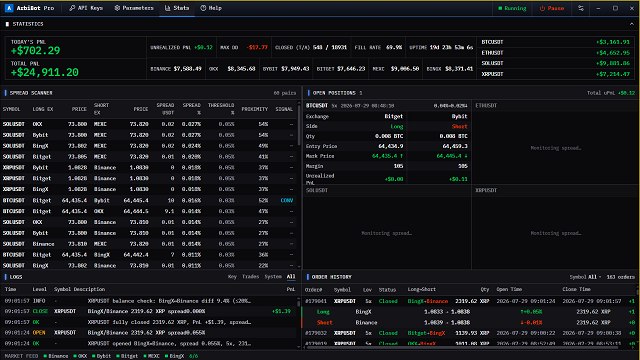Click the CONV signal on BTCUSDT Bitget-Bybit row
Screen dimensions: 640x360
(x=287, y=200)
